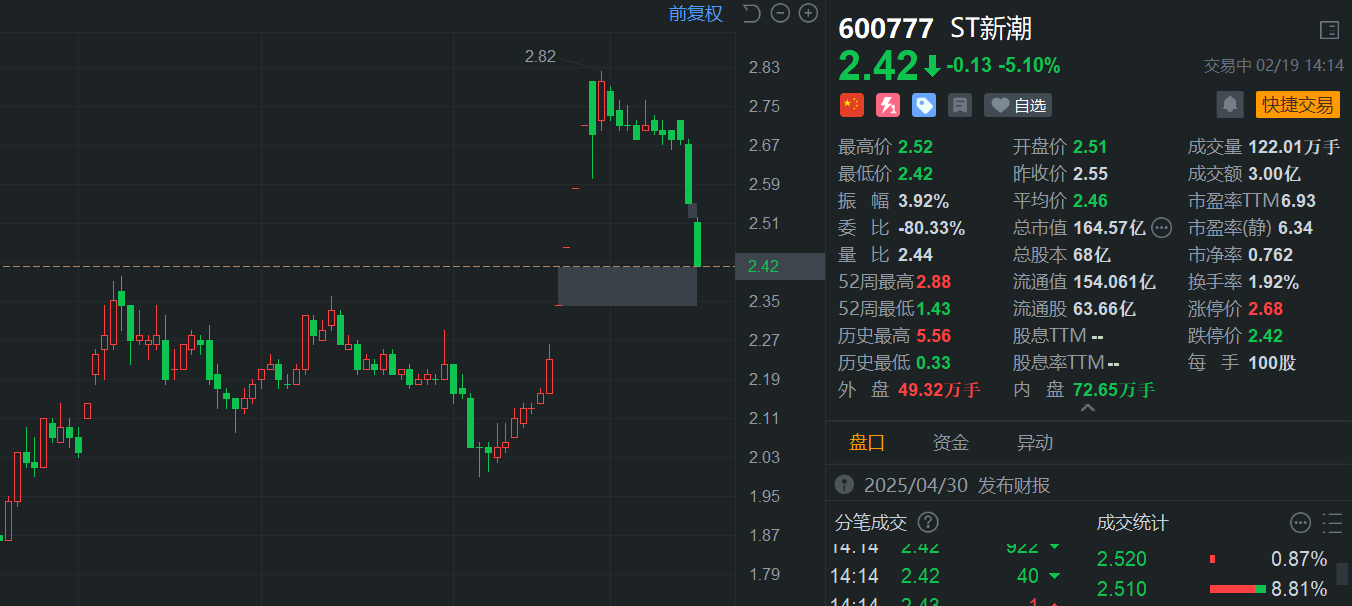Open the more options icon beside 成交统计
The image size is (1352, 606).
pos(1300,522)
